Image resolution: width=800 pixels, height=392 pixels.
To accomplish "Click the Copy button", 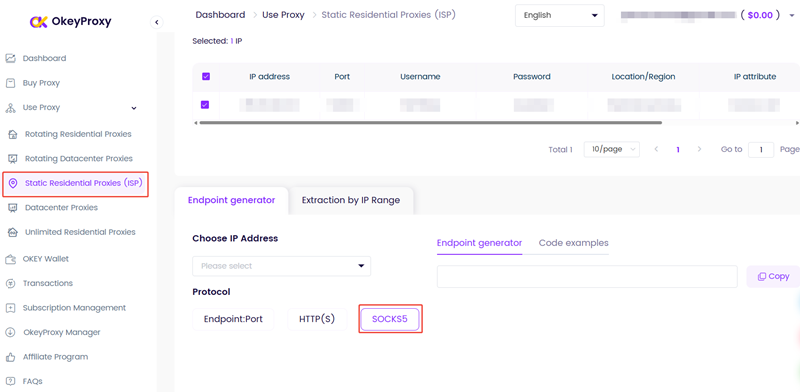I will (773, 276).
